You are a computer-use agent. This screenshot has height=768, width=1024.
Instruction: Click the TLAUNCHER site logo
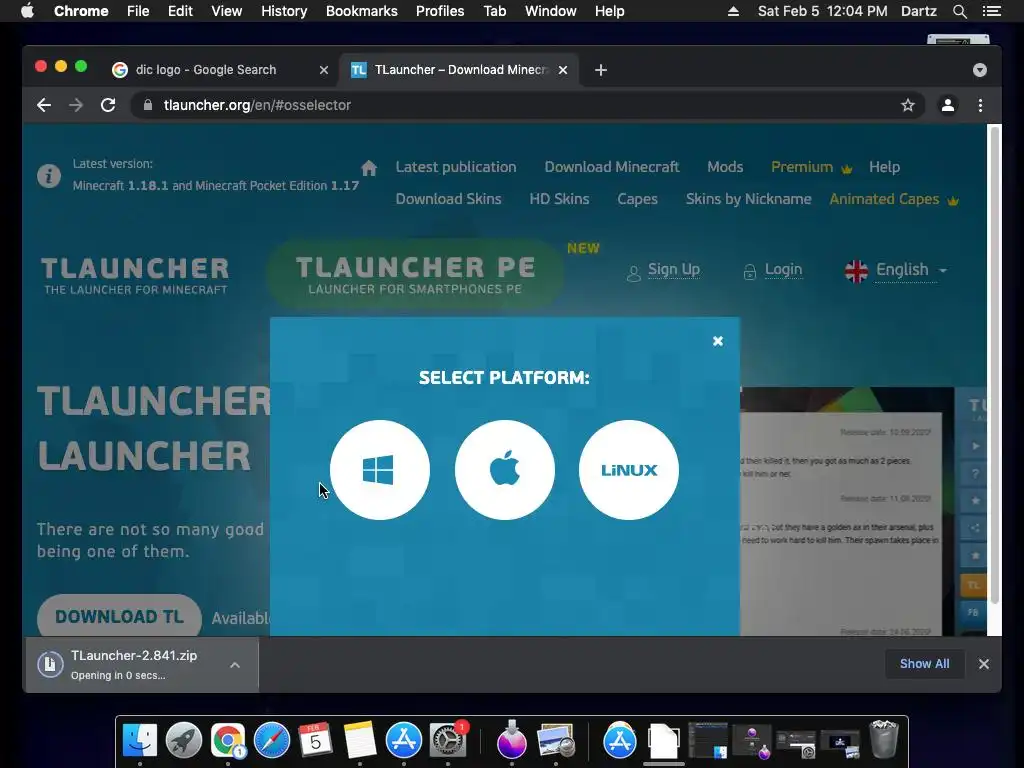(135, 275)
